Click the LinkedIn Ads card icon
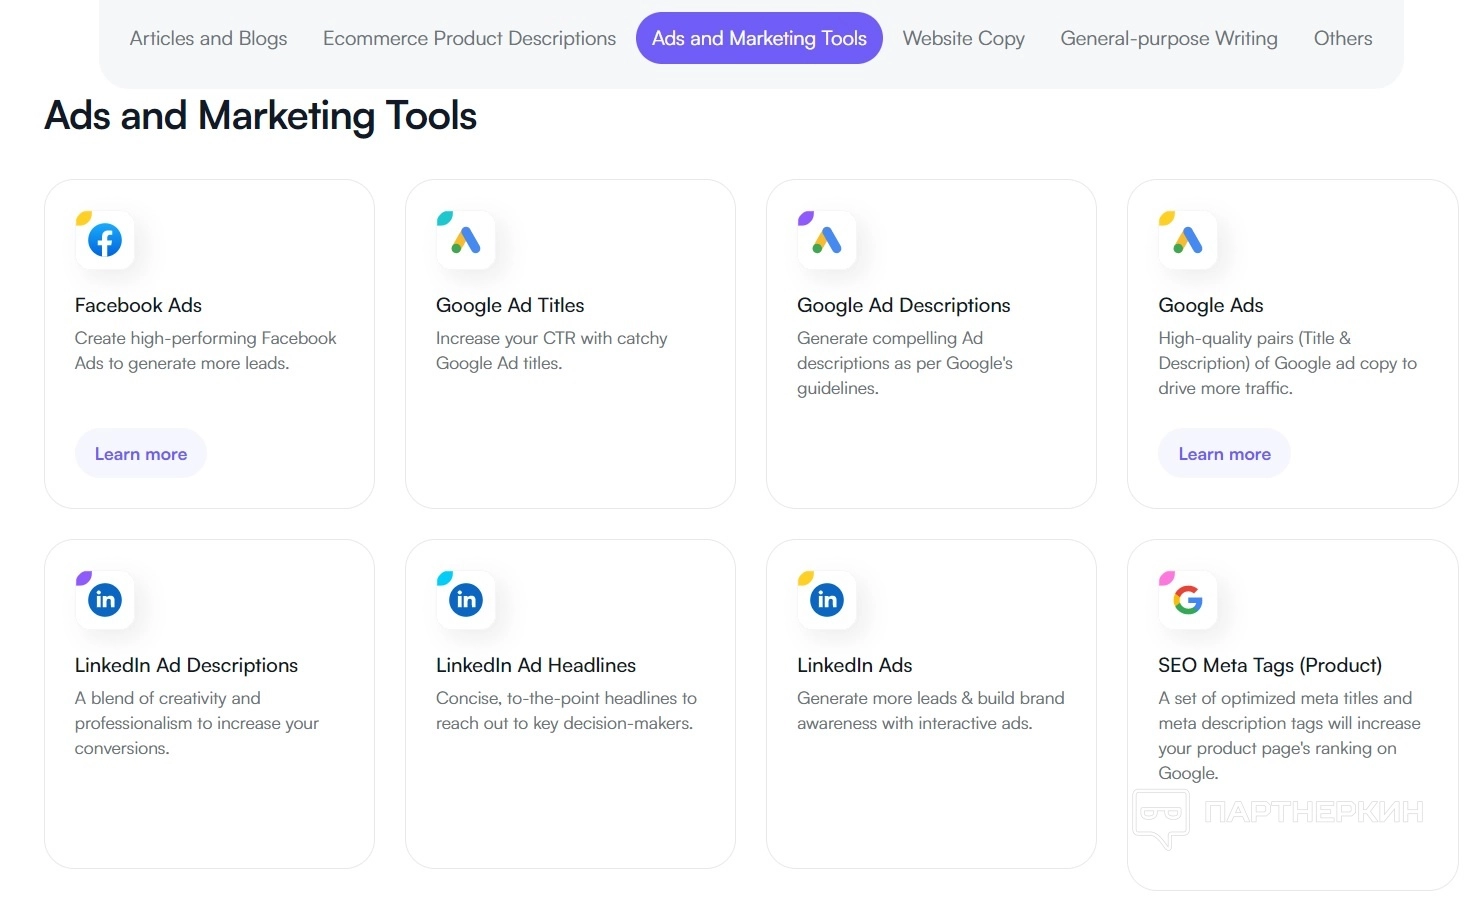Viewport: 1475px width, 903px height. point(827,600)
